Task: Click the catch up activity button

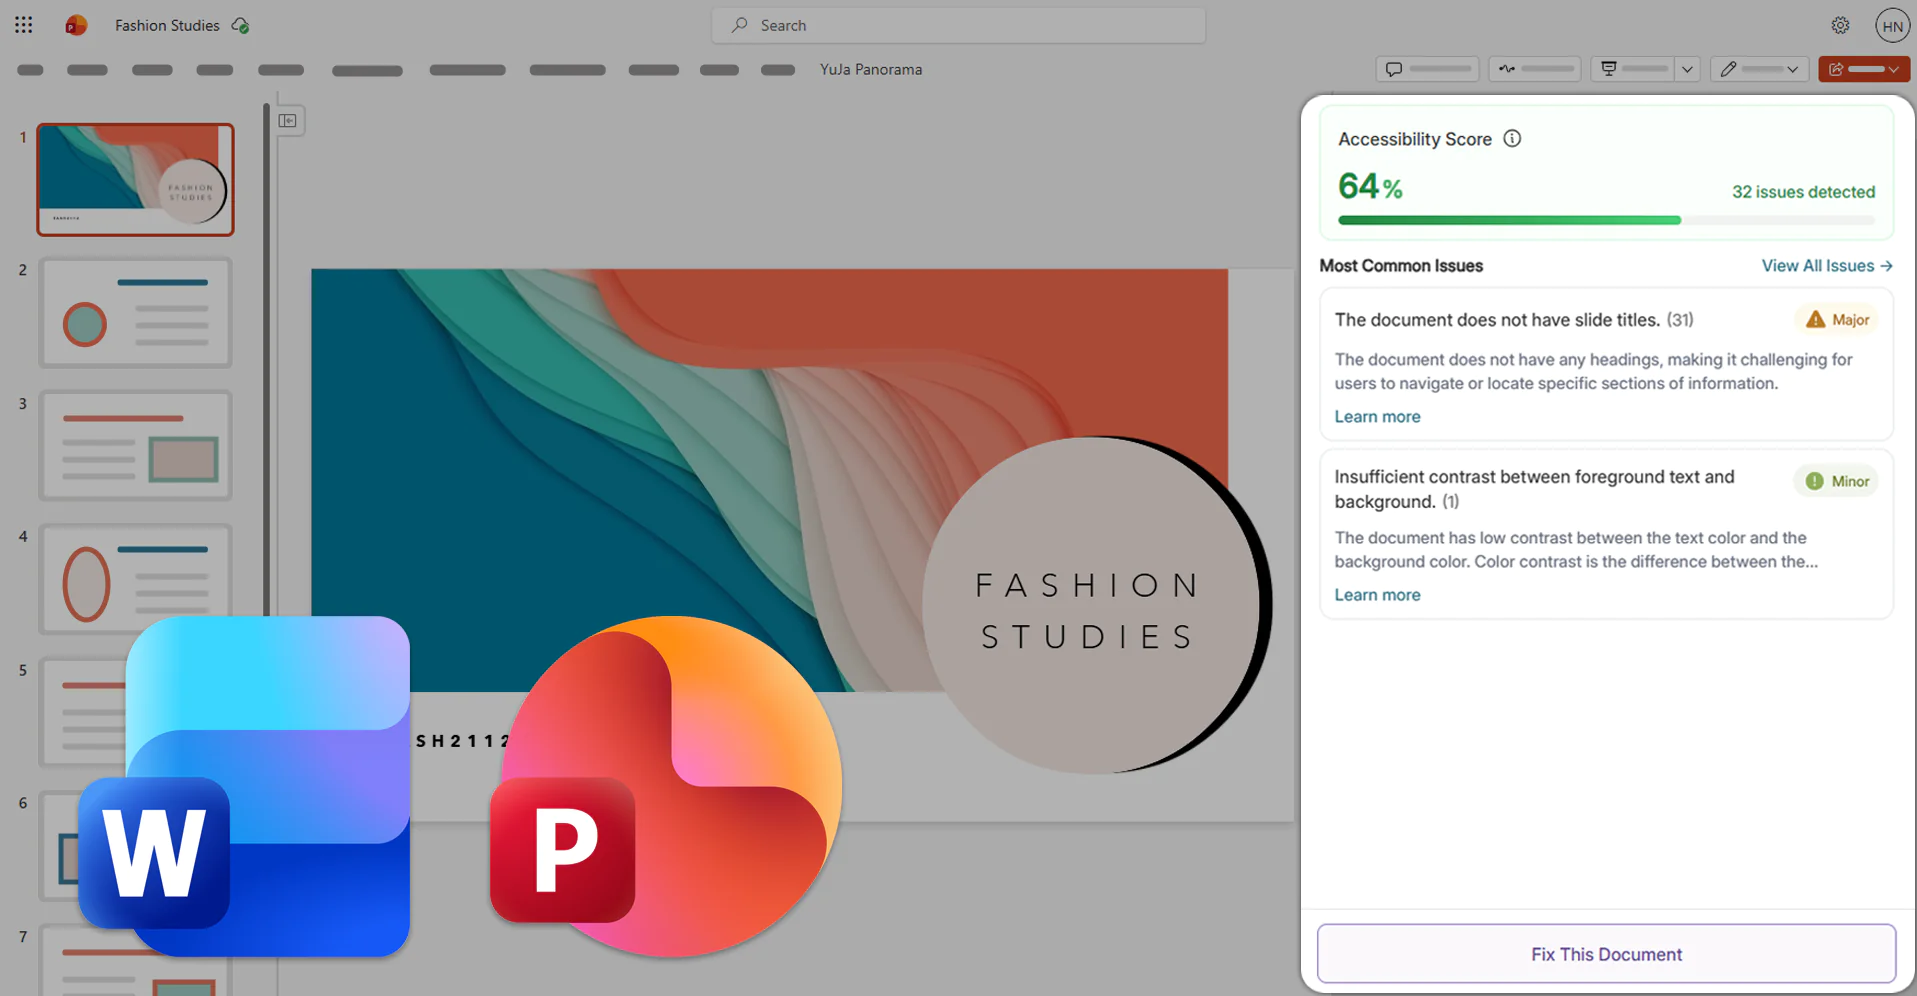Action: [1535, 69]
